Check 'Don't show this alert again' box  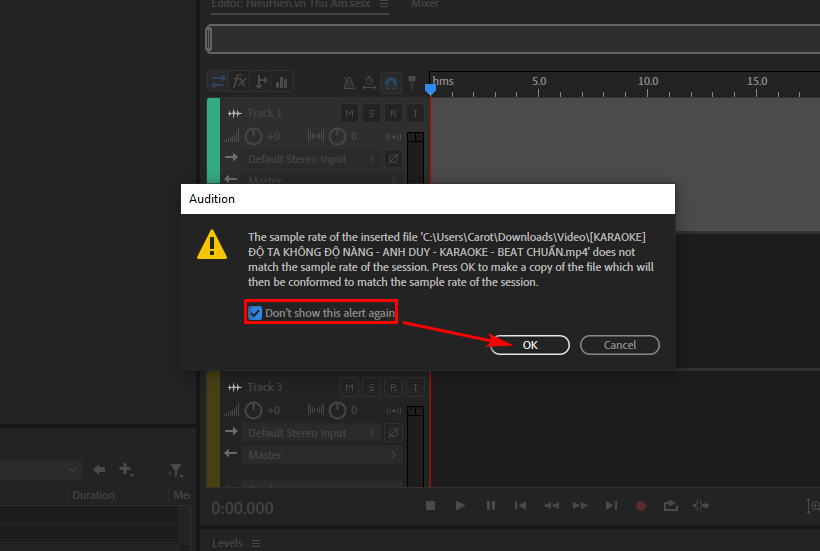(256, 313)
